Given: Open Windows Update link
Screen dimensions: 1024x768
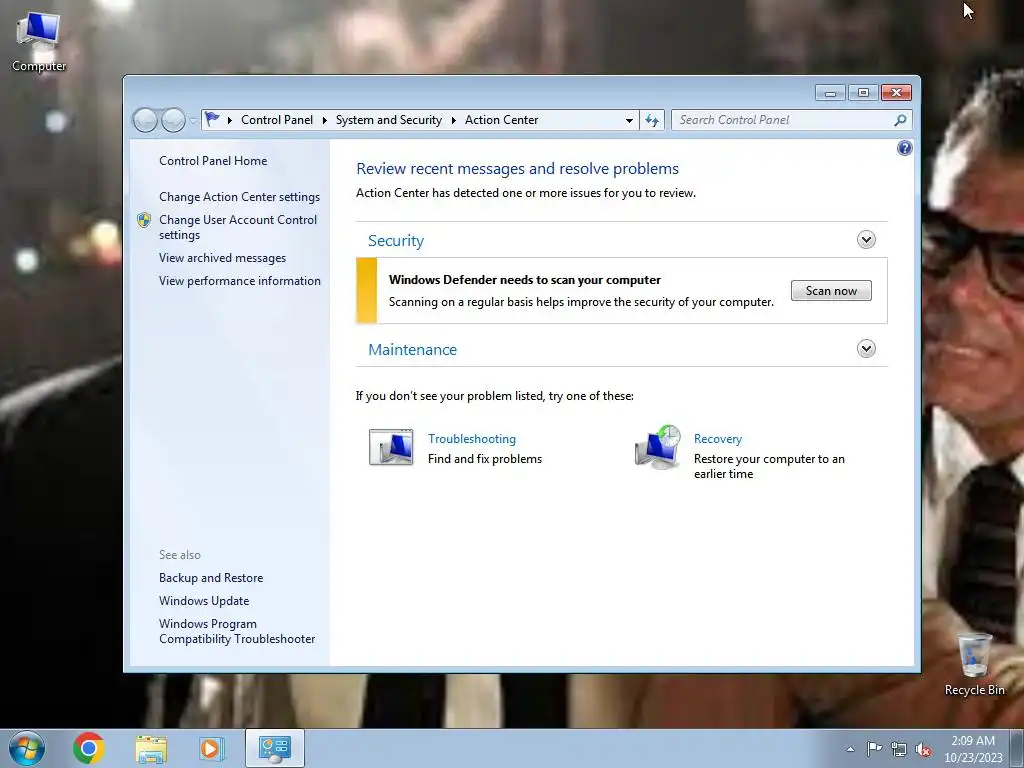Looking at the screenshot, I should [204, 601].
